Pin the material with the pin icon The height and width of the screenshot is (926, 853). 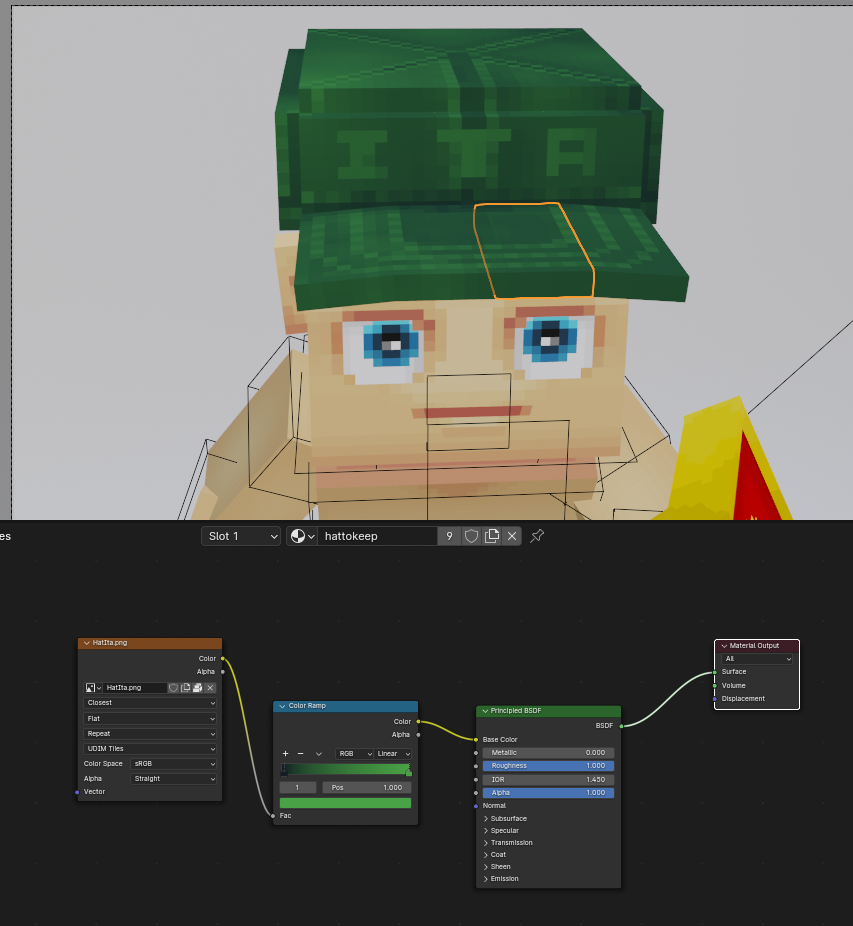(537, 536)
